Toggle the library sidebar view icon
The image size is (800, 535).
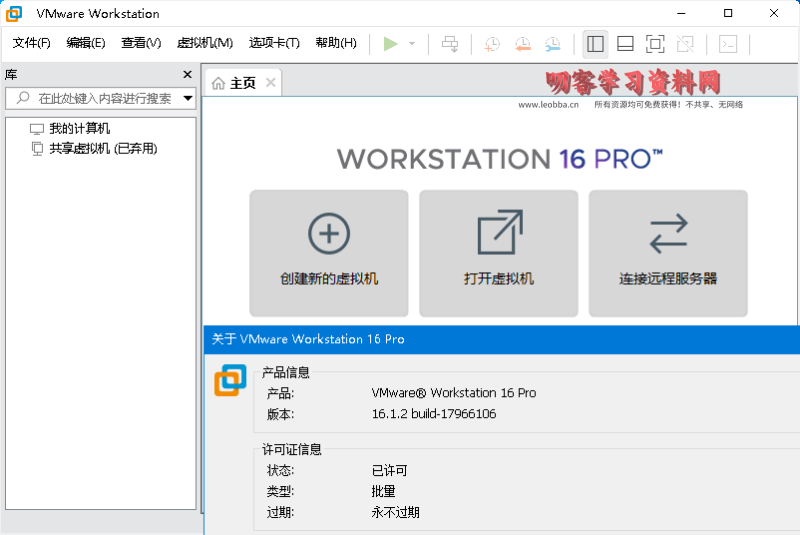pos(595,44)
